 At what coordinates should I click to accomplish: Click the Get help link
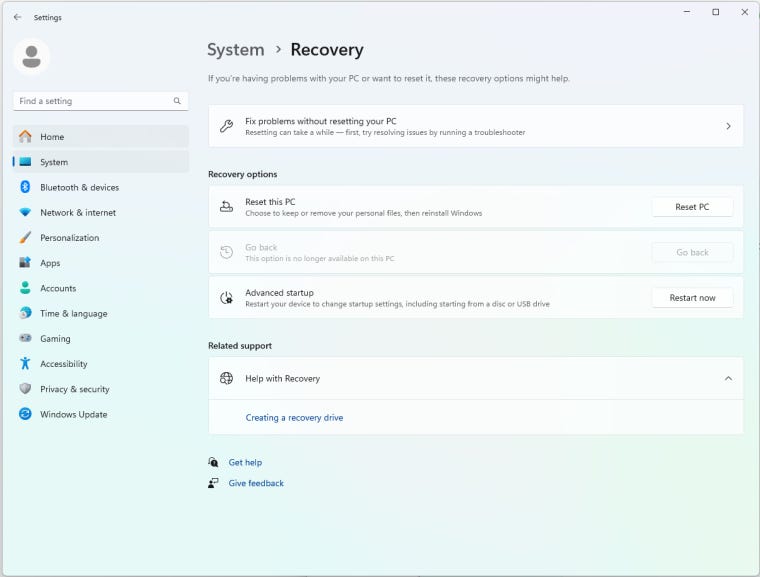(245, 463)
